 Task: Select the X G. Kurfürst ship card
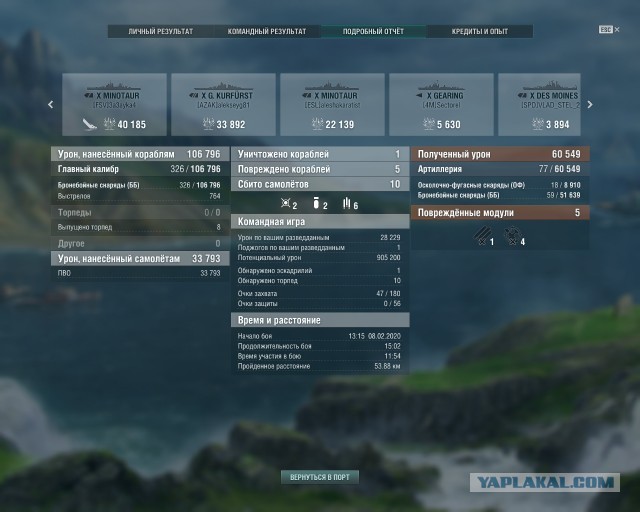[x=223, y=105]
